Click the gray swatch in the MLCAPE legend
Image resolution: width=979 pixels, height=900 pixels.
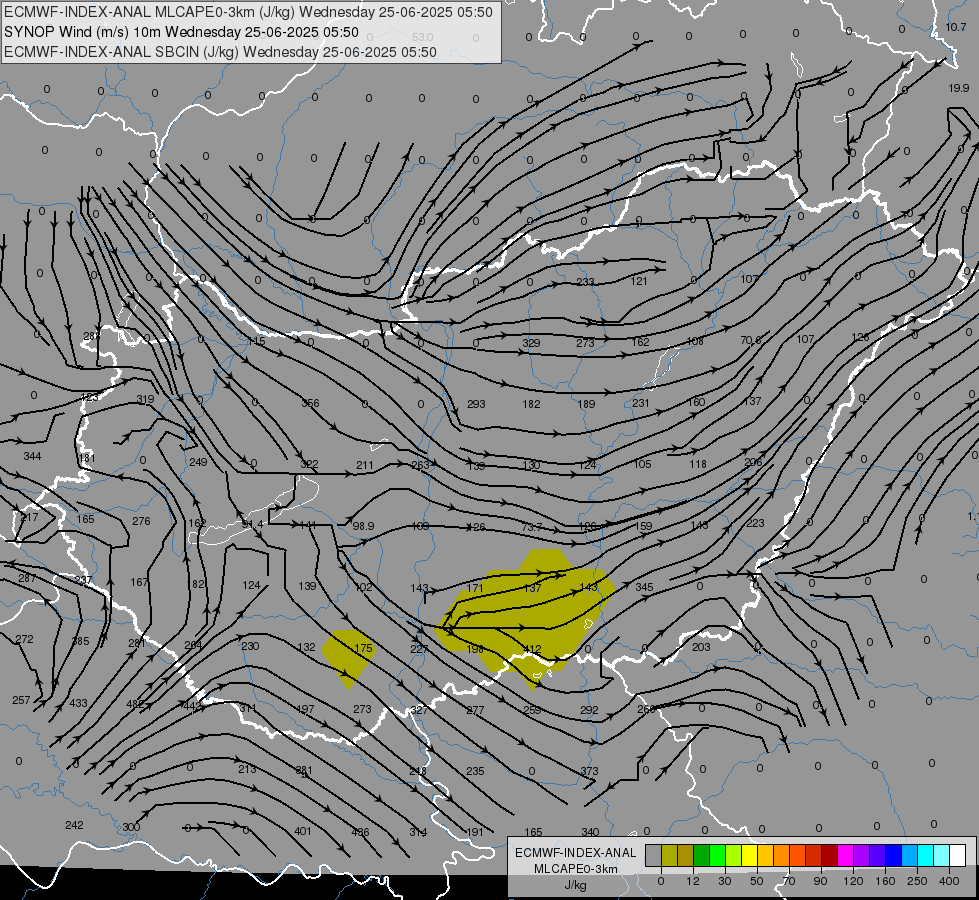tap(653, 855)
